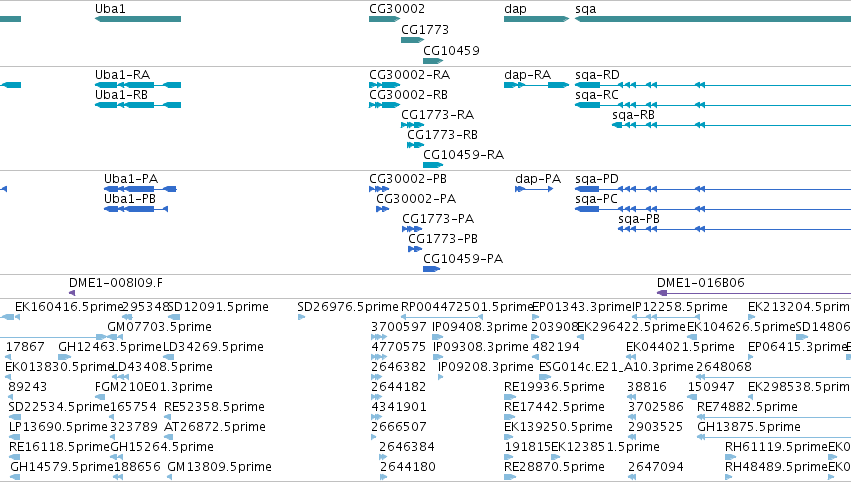The height and width of the screenshot is (482, 851).
Task: Pick the CG1773-RB transcript label
Action: point(443,135)
